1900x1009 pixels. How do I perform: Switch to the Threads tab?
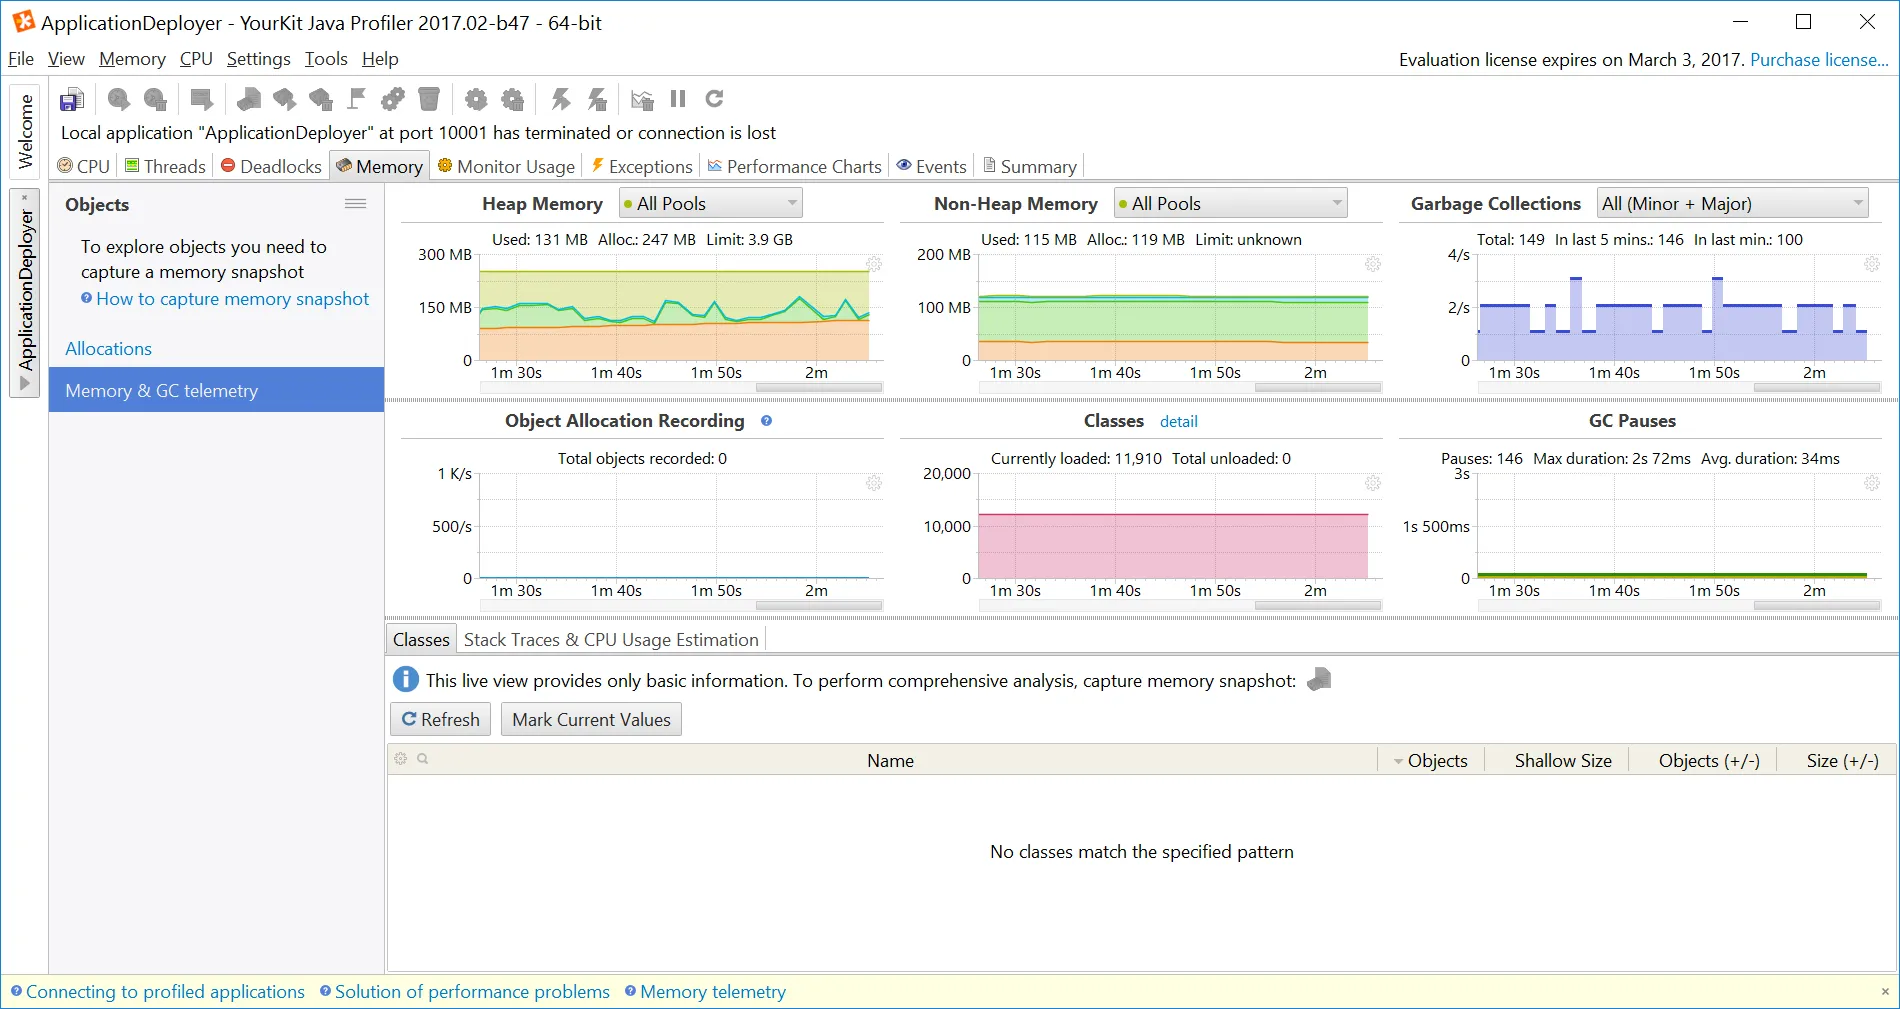(x=165, y=166)
